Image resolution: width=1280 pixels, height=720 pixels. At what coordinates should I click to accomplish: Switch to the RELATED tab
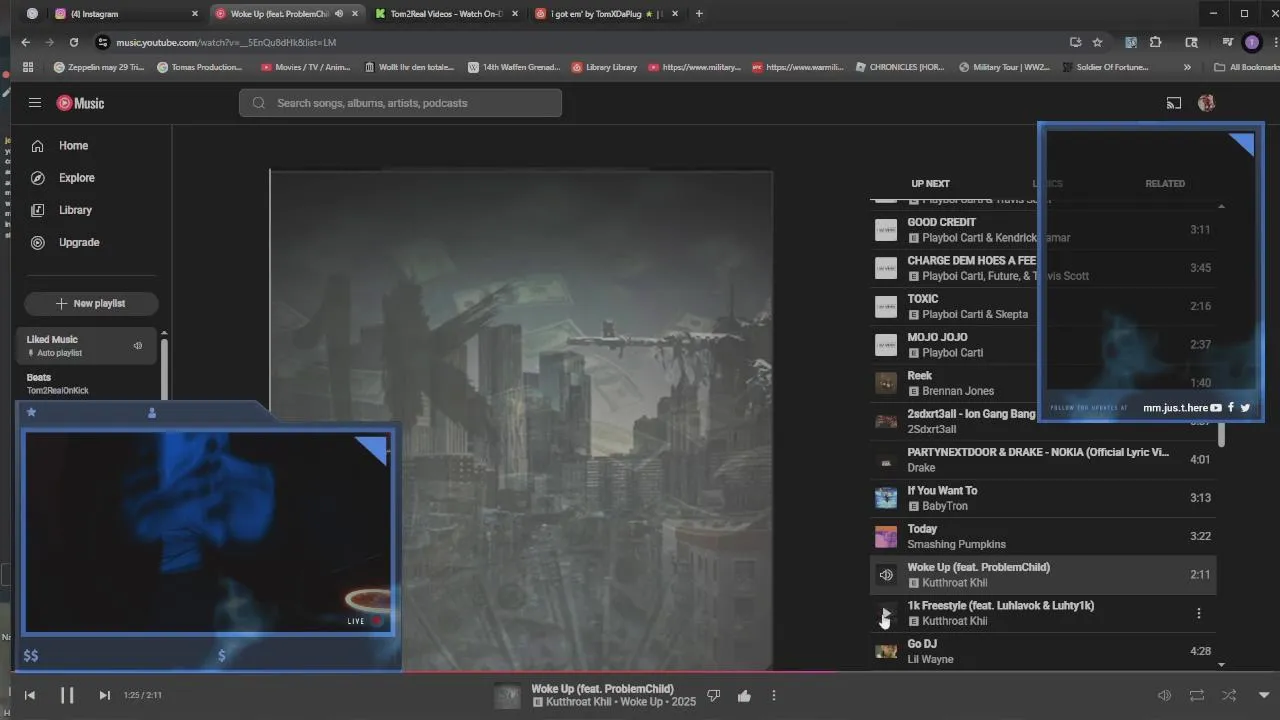[1165, 184]
